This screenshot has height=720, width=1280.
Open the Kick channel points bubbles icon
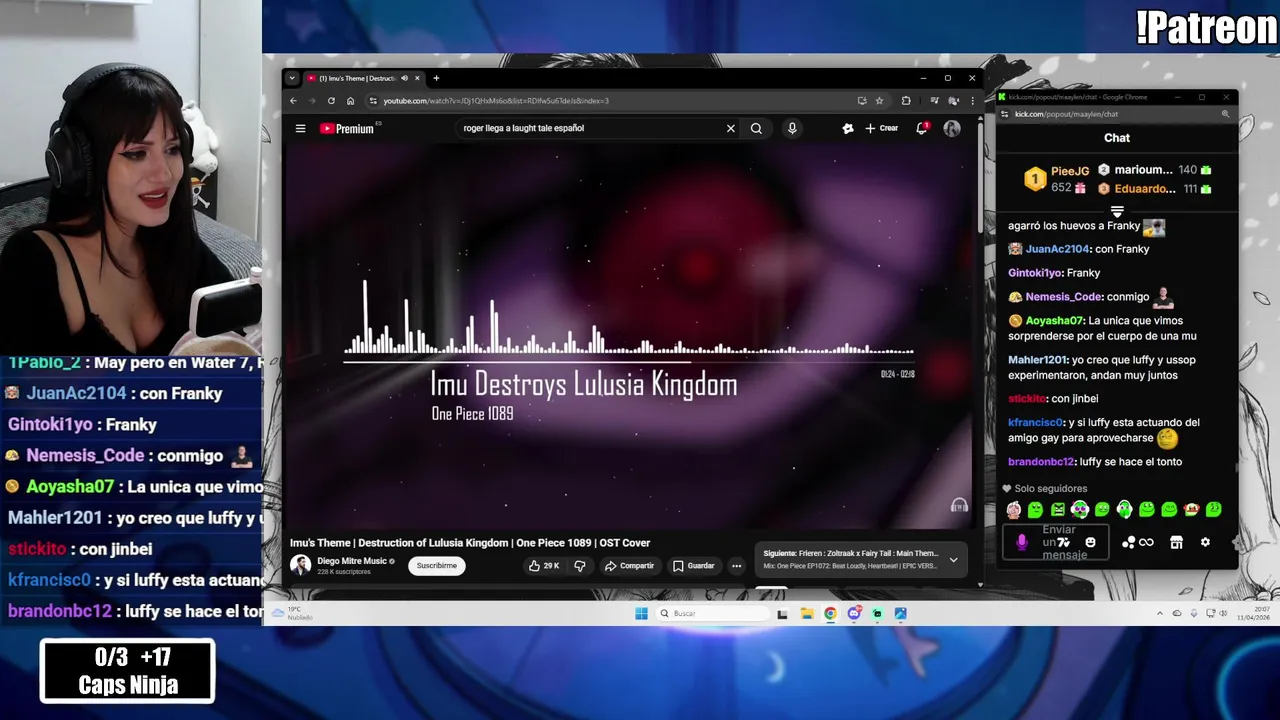[x=1129, y=542]
